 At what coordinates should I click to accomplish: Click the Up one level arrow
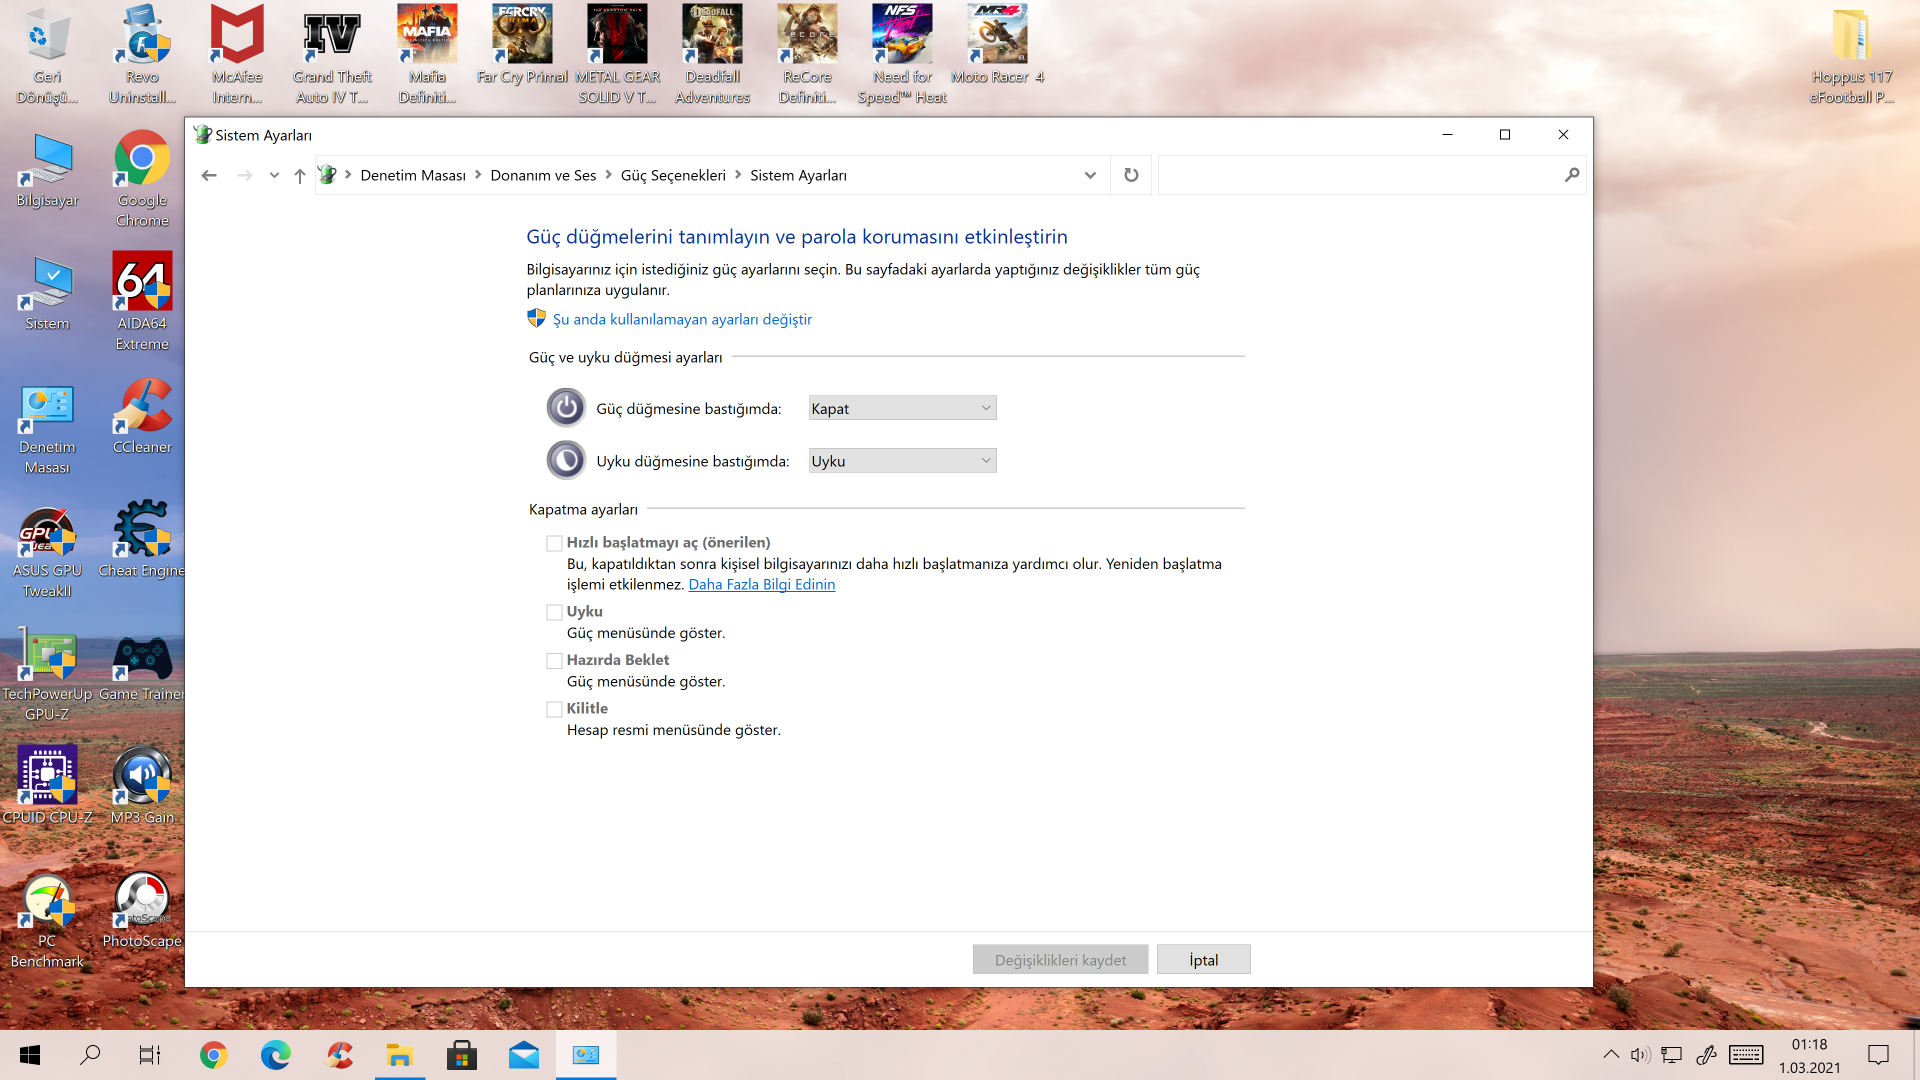coord(299,175)
